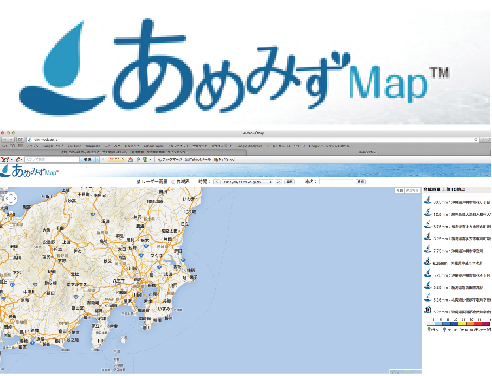The image size is (492, 376).
Task: Switch map to the aerial photo tab
Action: click(412, 190)
